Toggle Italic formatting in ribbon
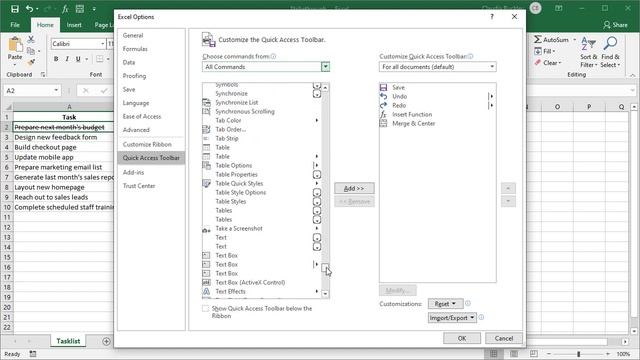The image size is (640, 360). [x=67, y=59]
